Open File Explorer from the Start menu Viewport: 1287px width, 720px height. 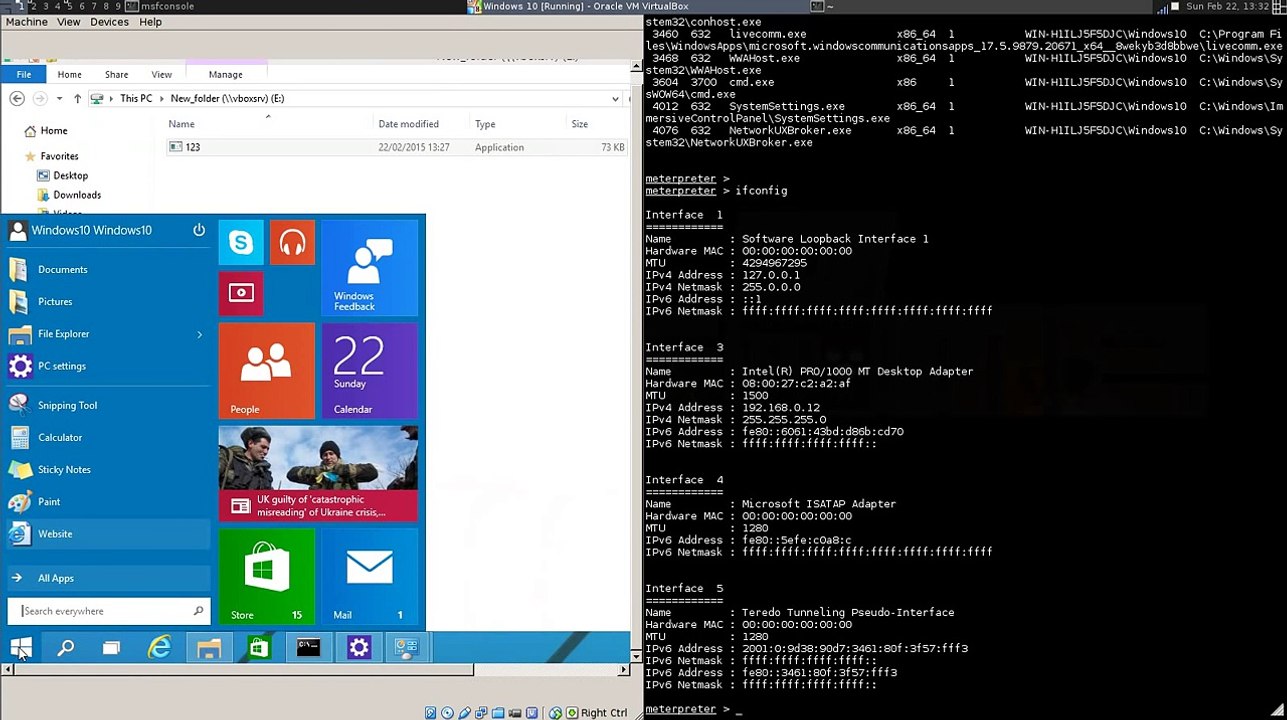(x=97, y=334)
